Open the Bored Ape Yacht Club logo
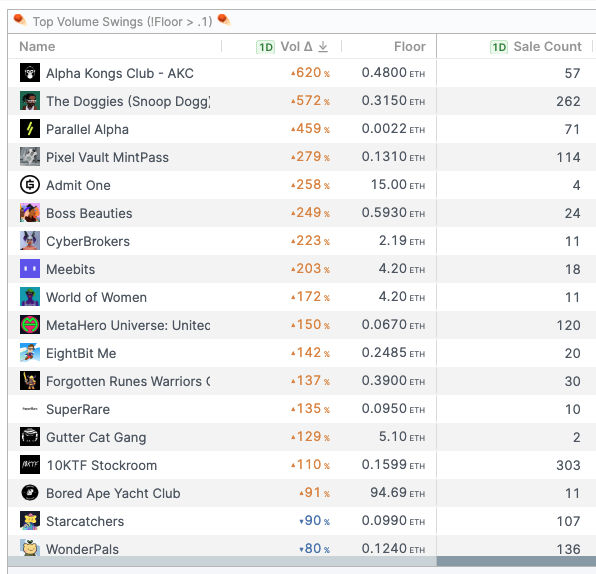596x574 pixels. pos(30,493)
